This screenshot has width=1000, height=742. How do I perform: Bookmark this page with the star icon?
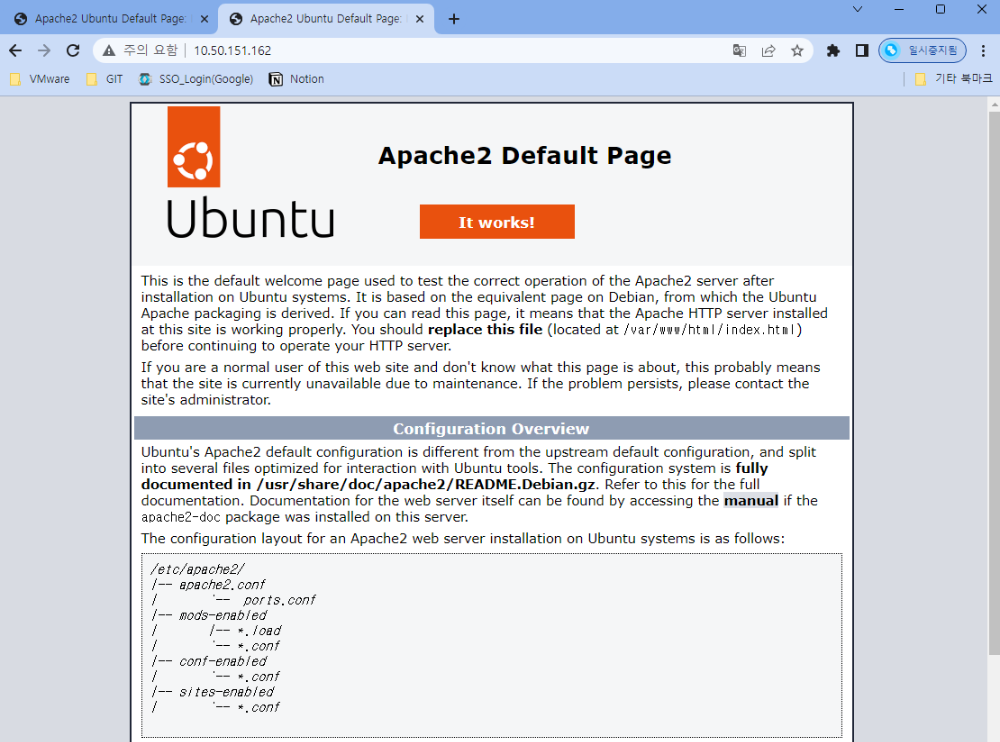[x=797, y=50]
